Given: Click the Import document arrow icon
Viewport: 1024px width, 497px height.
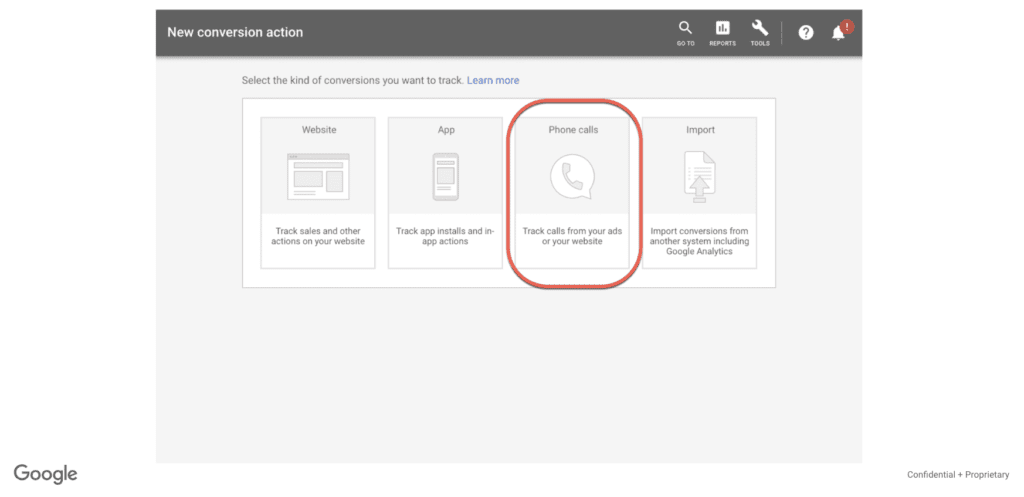Looking at the screenshot, I should point(699,177).
